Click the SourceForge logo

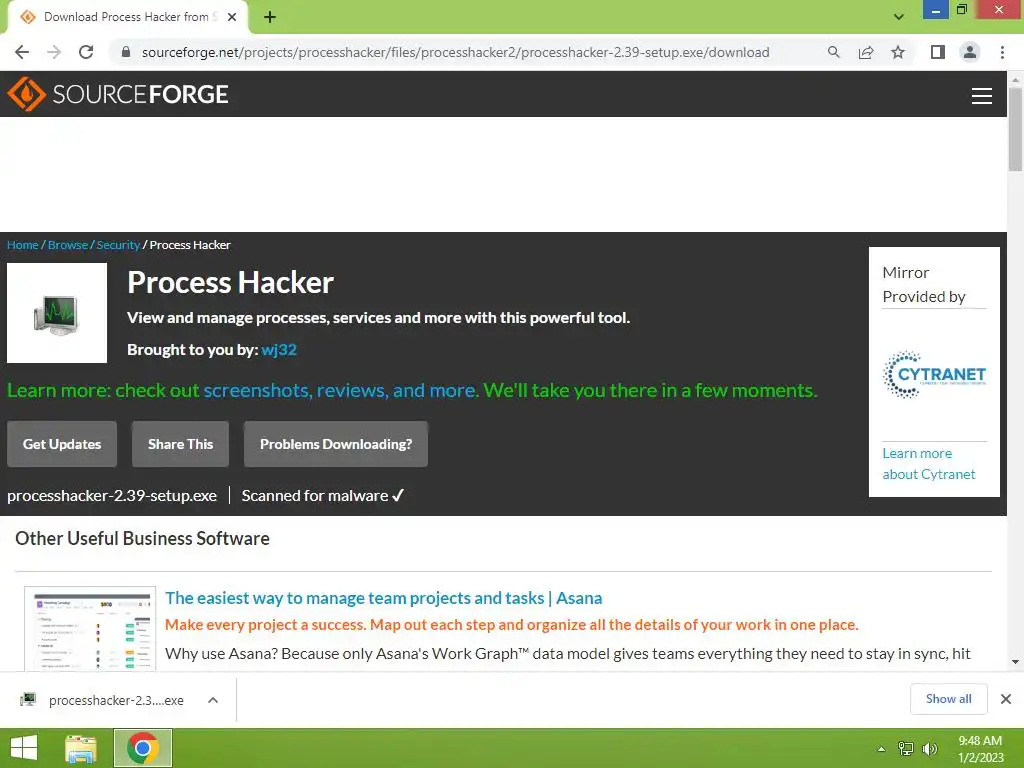point(118,94)
